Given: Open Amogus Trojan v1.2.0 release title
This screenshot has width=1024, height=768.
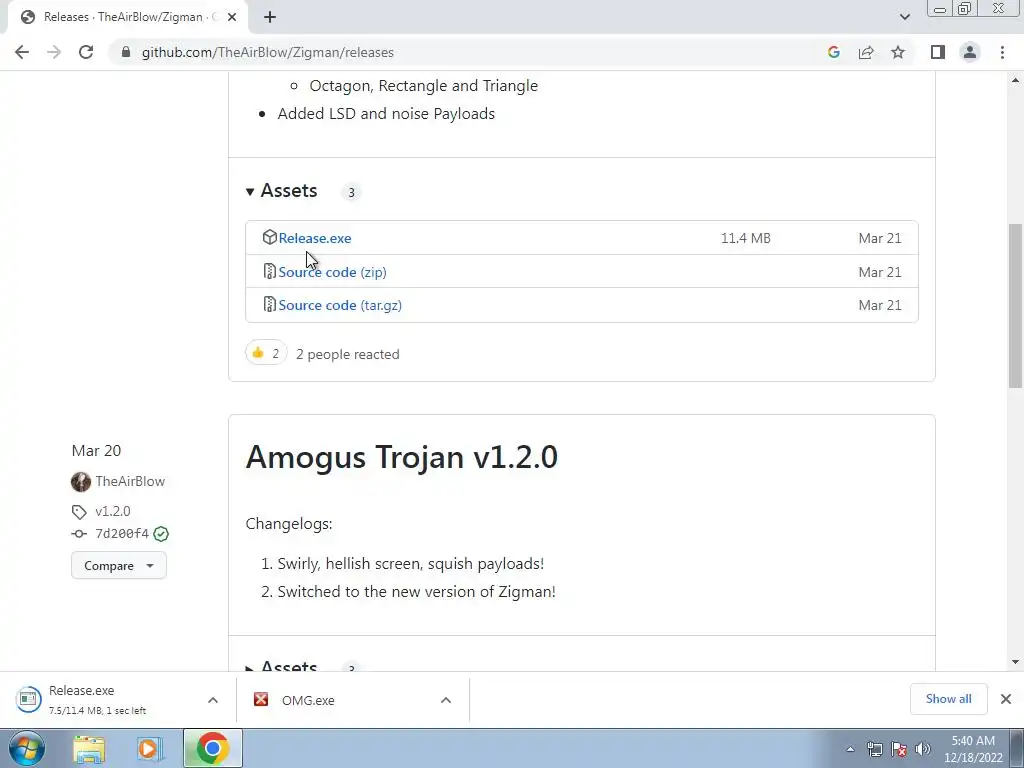Looking at the screenshot, I should pyautogui.click(x=402, y=456).
